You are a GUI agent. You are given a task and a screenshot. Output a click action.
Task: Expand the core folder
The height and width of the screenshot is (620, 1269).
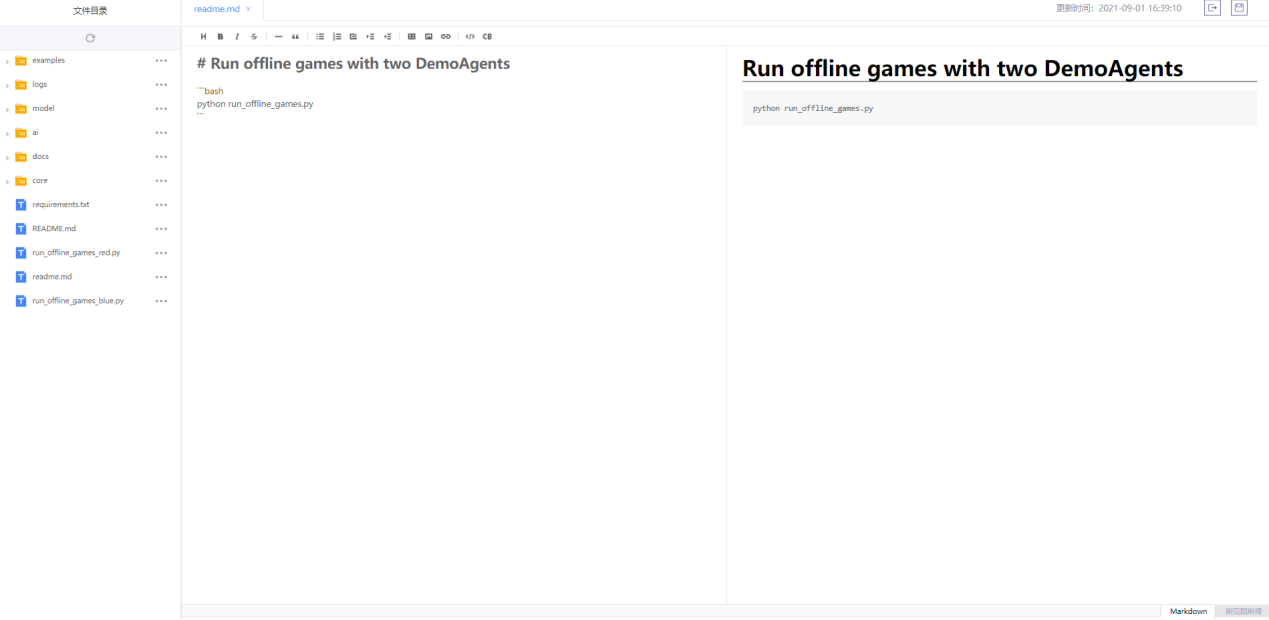point(8,181)
